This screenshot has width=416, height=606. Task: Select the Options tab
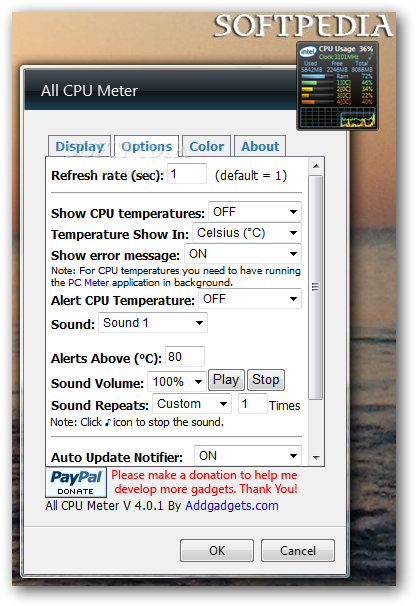point(147,146)
